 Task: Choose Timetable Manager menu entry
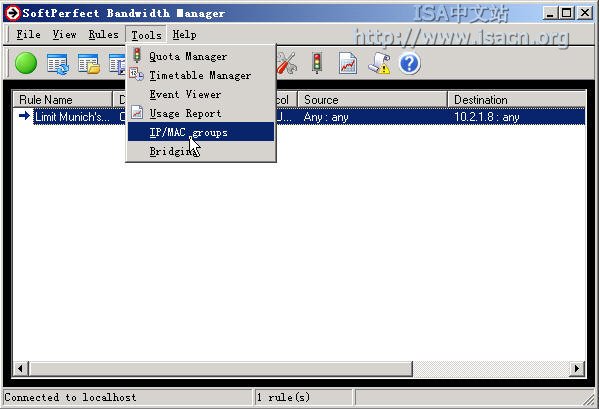(x=201, y=75)
